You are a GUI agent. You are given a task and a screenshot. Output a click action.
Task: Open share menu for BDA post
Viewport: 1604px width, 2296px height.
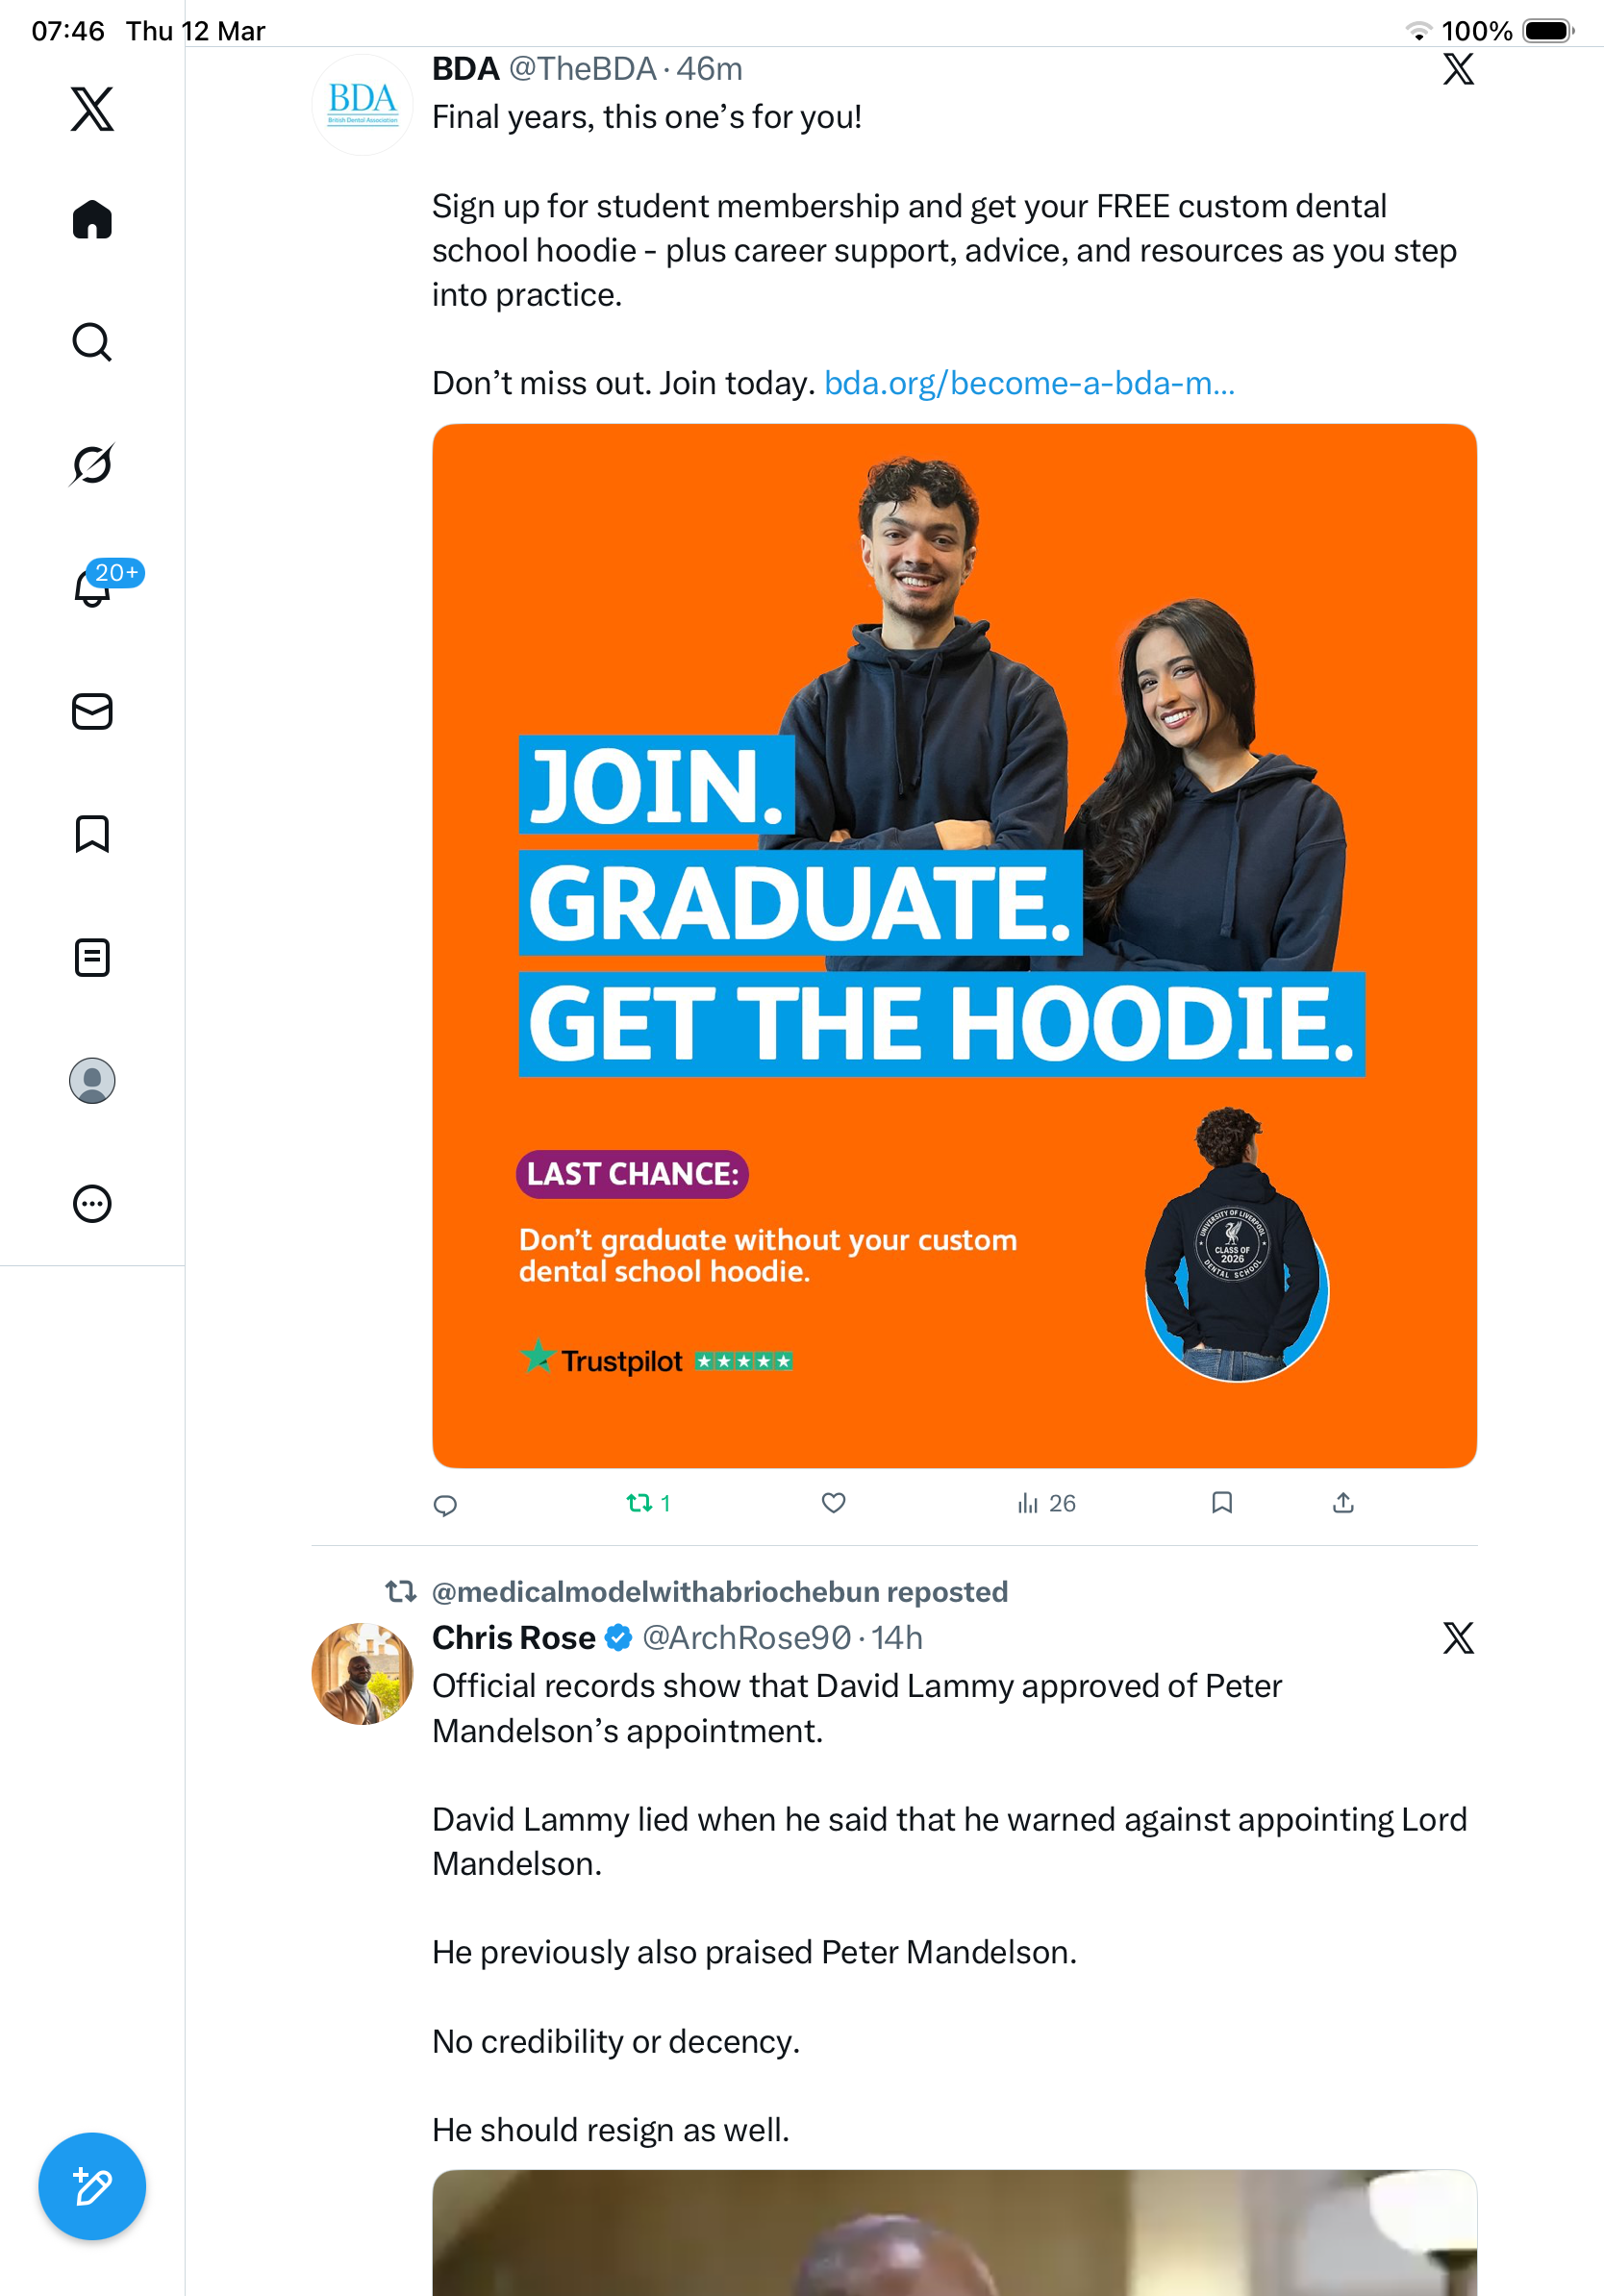tap(1343, 1503)
